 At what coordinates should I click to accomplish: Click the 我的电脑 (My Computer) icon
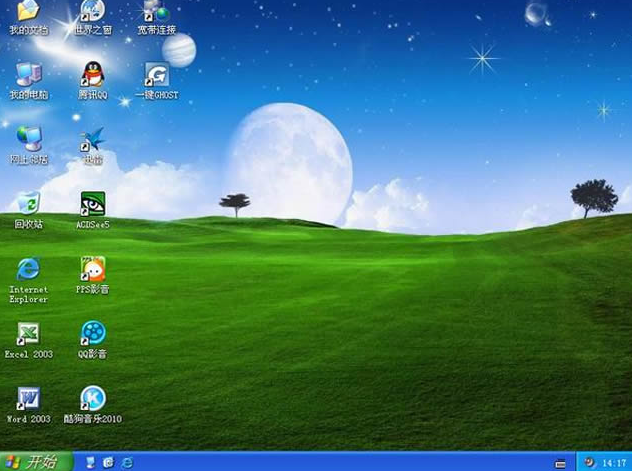point(28,74)
